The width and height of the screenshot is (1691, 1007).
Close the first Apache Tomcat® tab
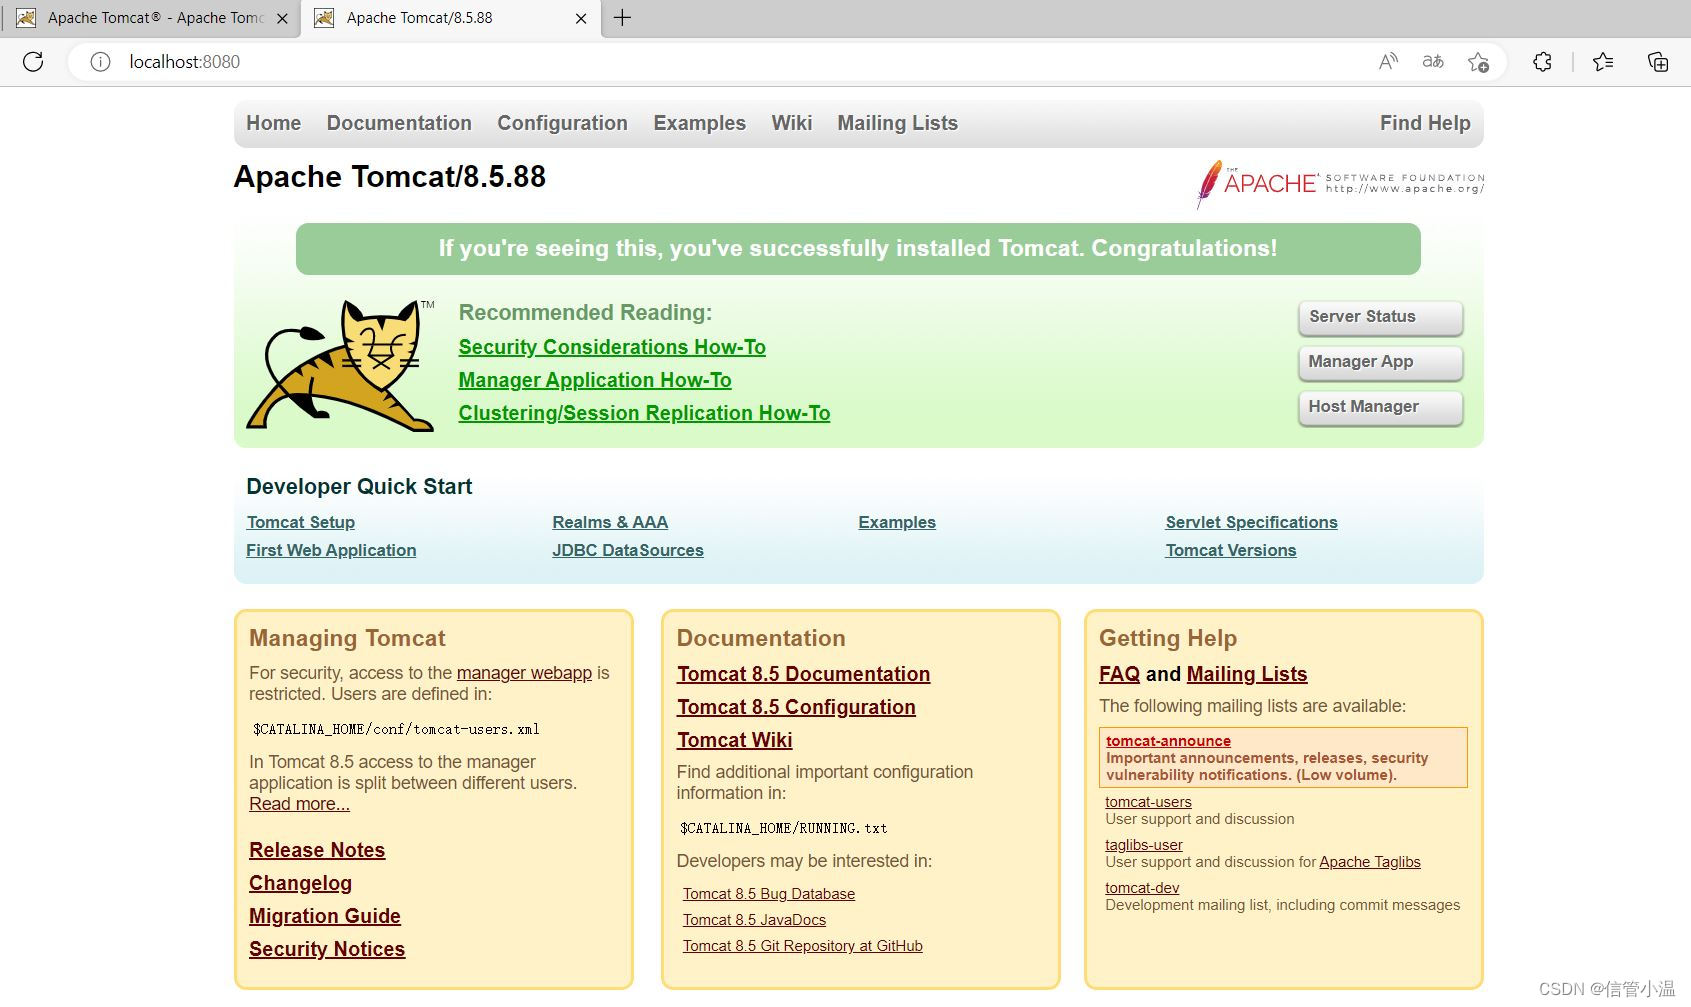(x=282, y=18)
